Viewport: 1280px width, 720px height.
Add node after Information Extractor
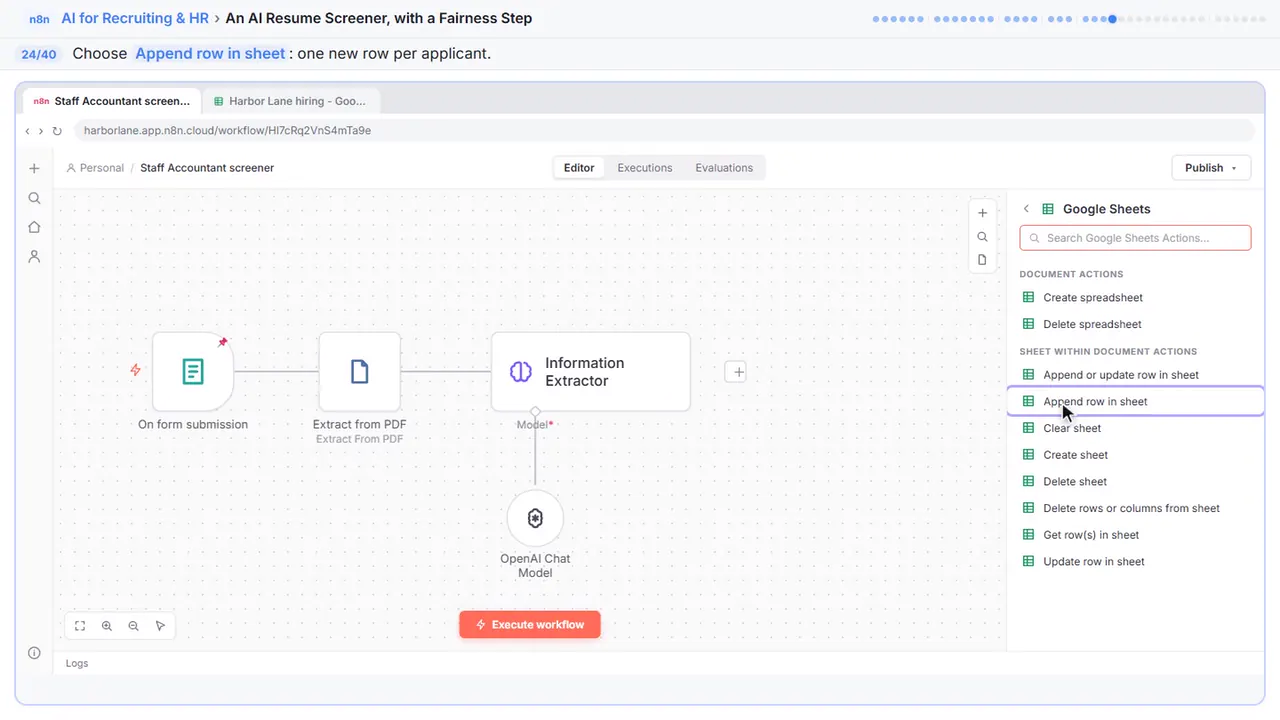[x=735, y=372]
